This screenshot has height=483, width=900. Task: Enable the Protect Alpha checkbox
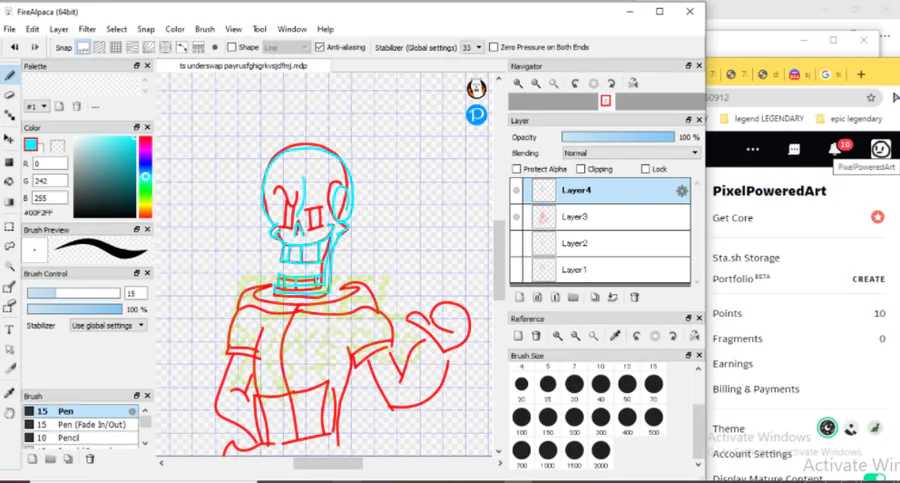[x=517, y=169]
